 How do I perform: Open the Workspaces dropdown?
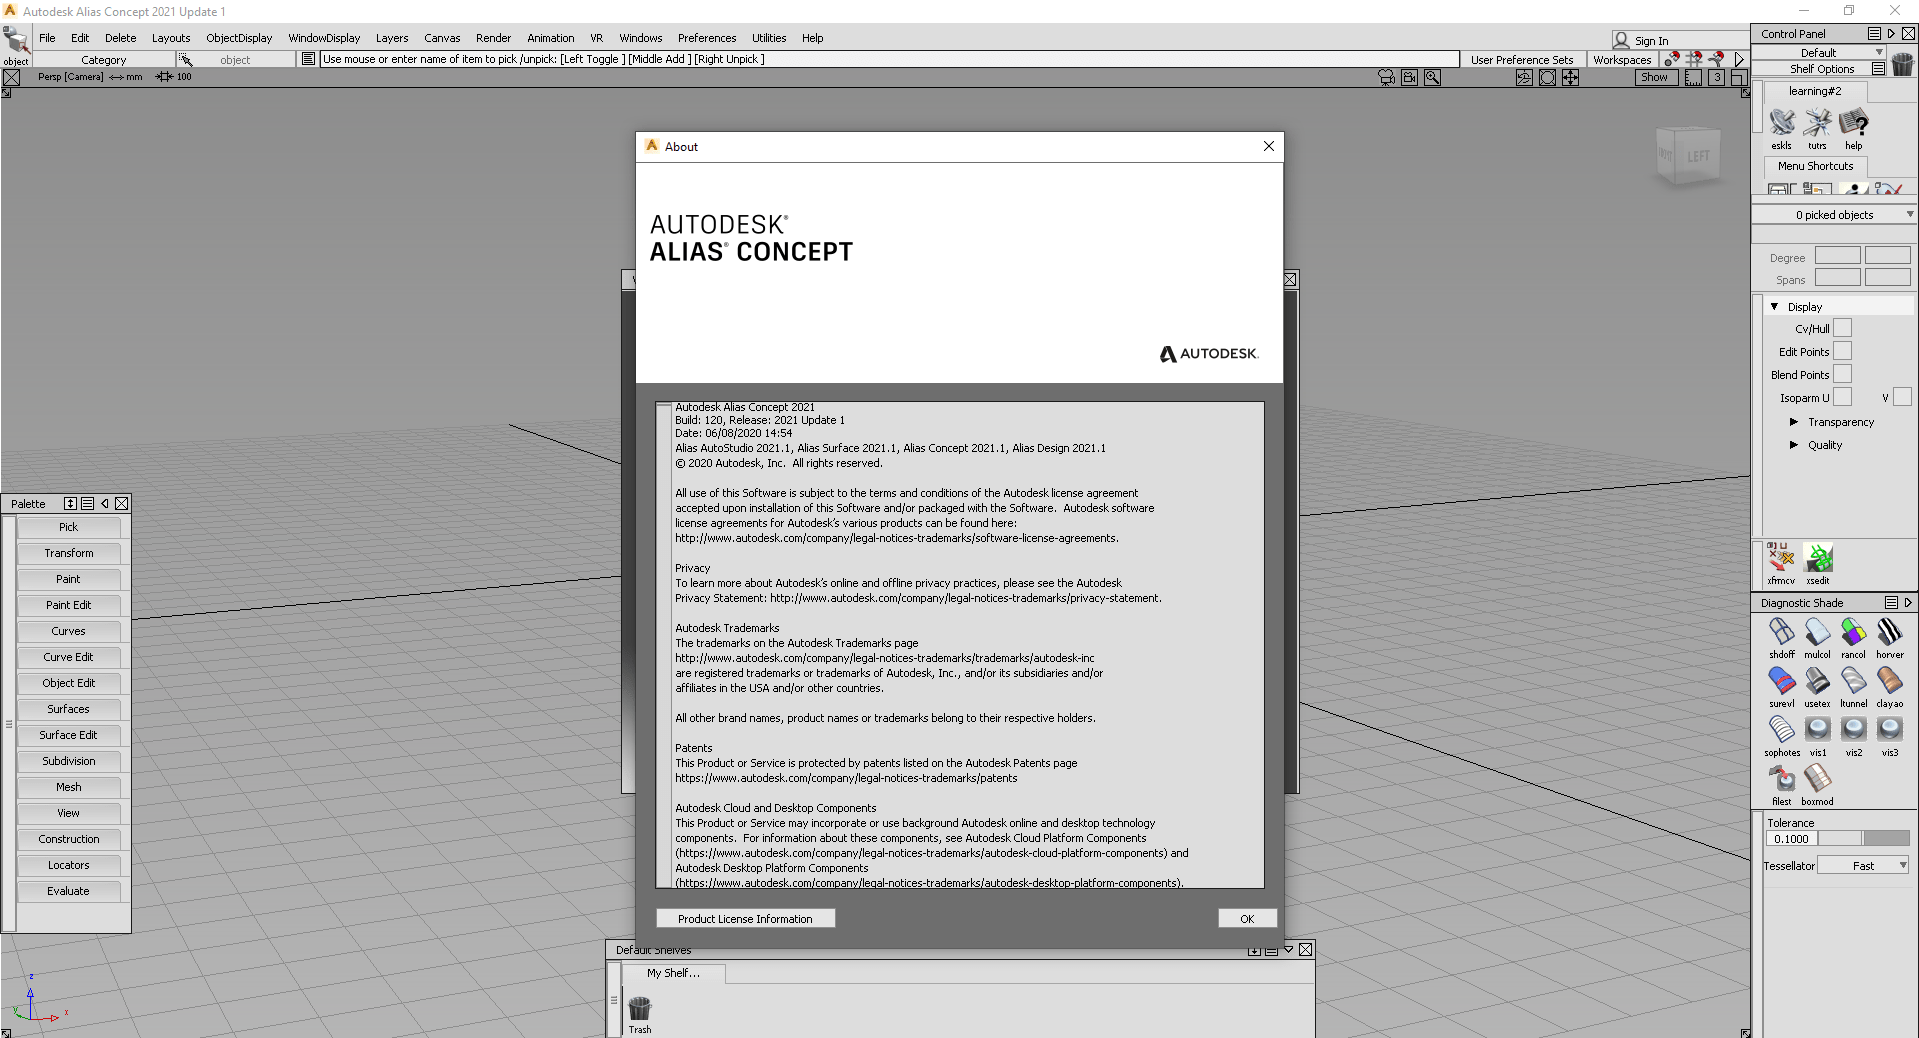(x=1622, y=60)
